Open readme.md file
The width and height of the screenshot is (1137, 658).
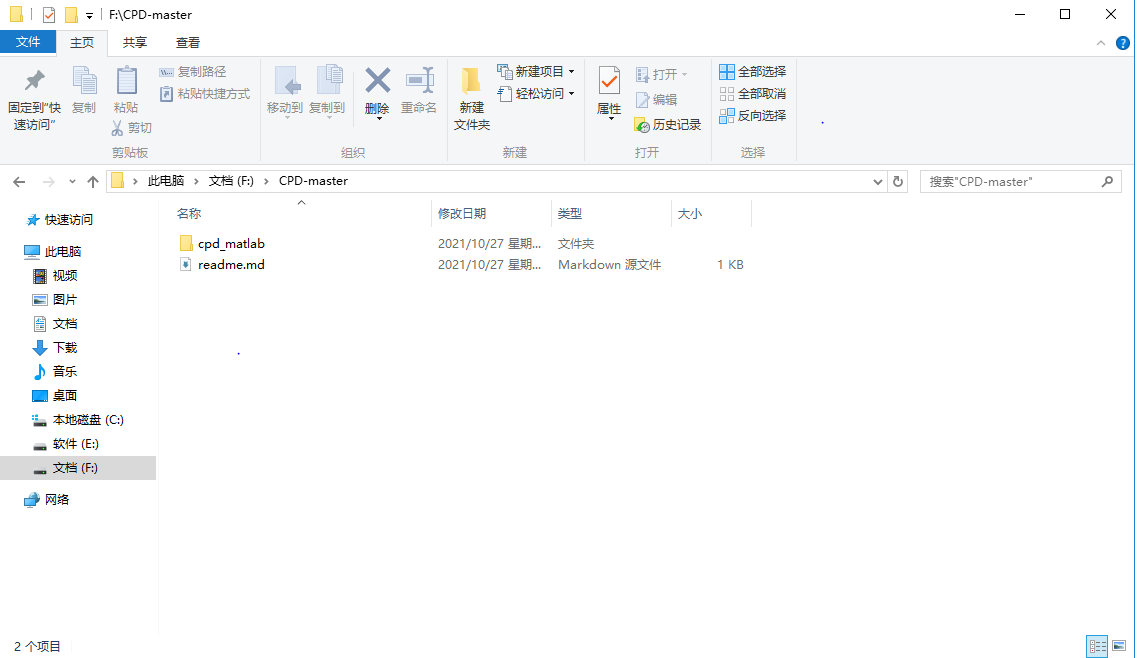229,264
